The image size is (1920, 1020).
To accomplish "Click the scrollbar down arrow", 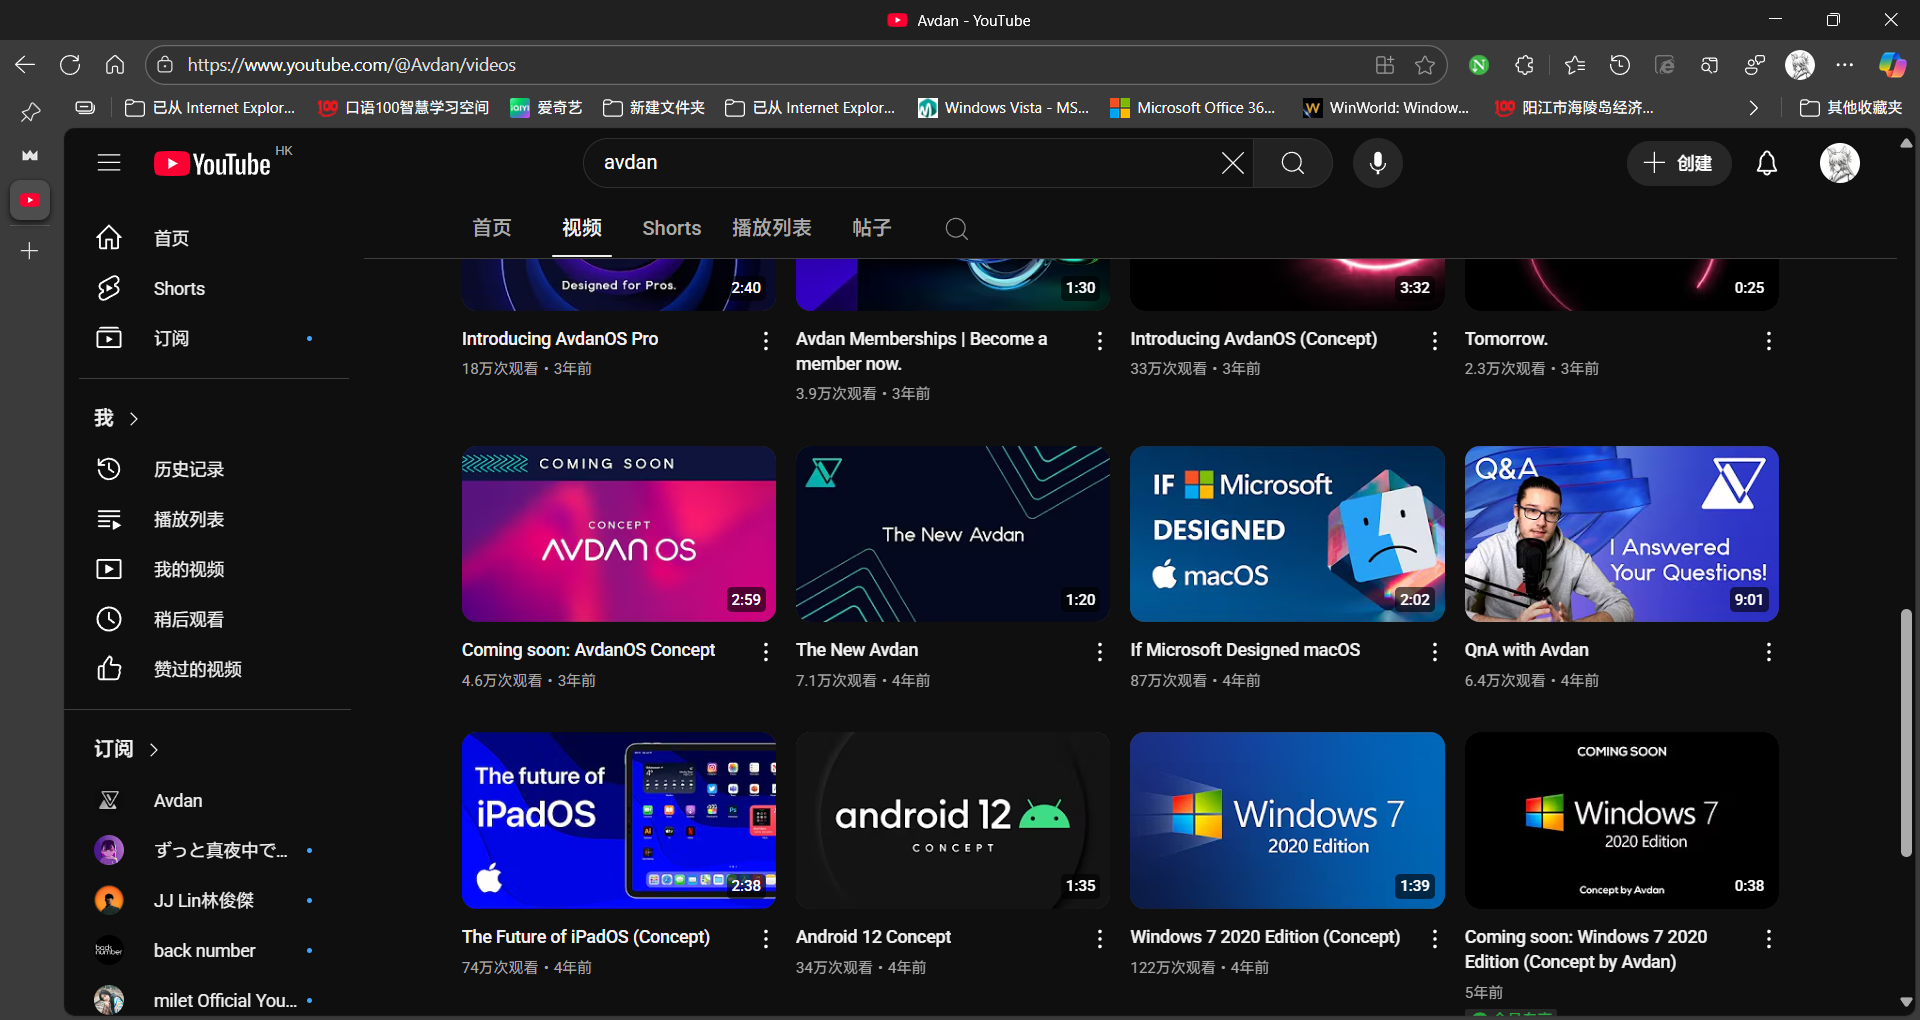I will click(x=1906, y=1002).
